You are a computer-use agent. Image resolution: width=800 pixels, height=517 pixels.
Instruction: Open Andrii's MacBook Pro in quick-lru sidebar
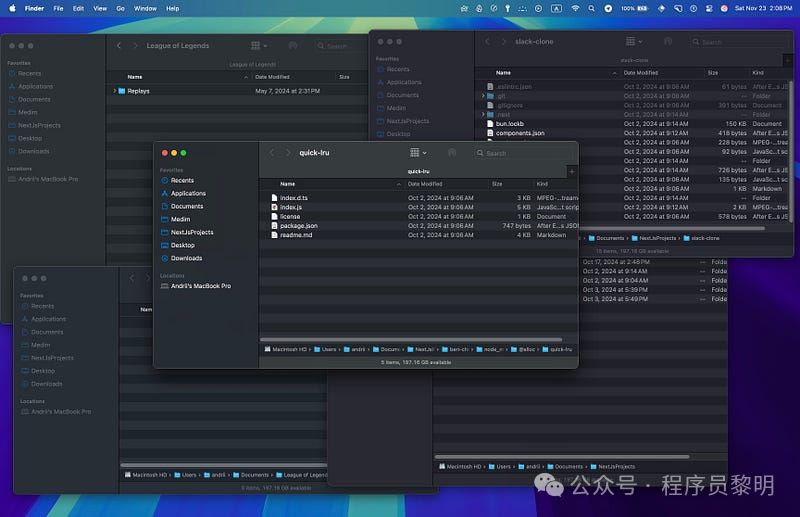click(x=200, y=286)
